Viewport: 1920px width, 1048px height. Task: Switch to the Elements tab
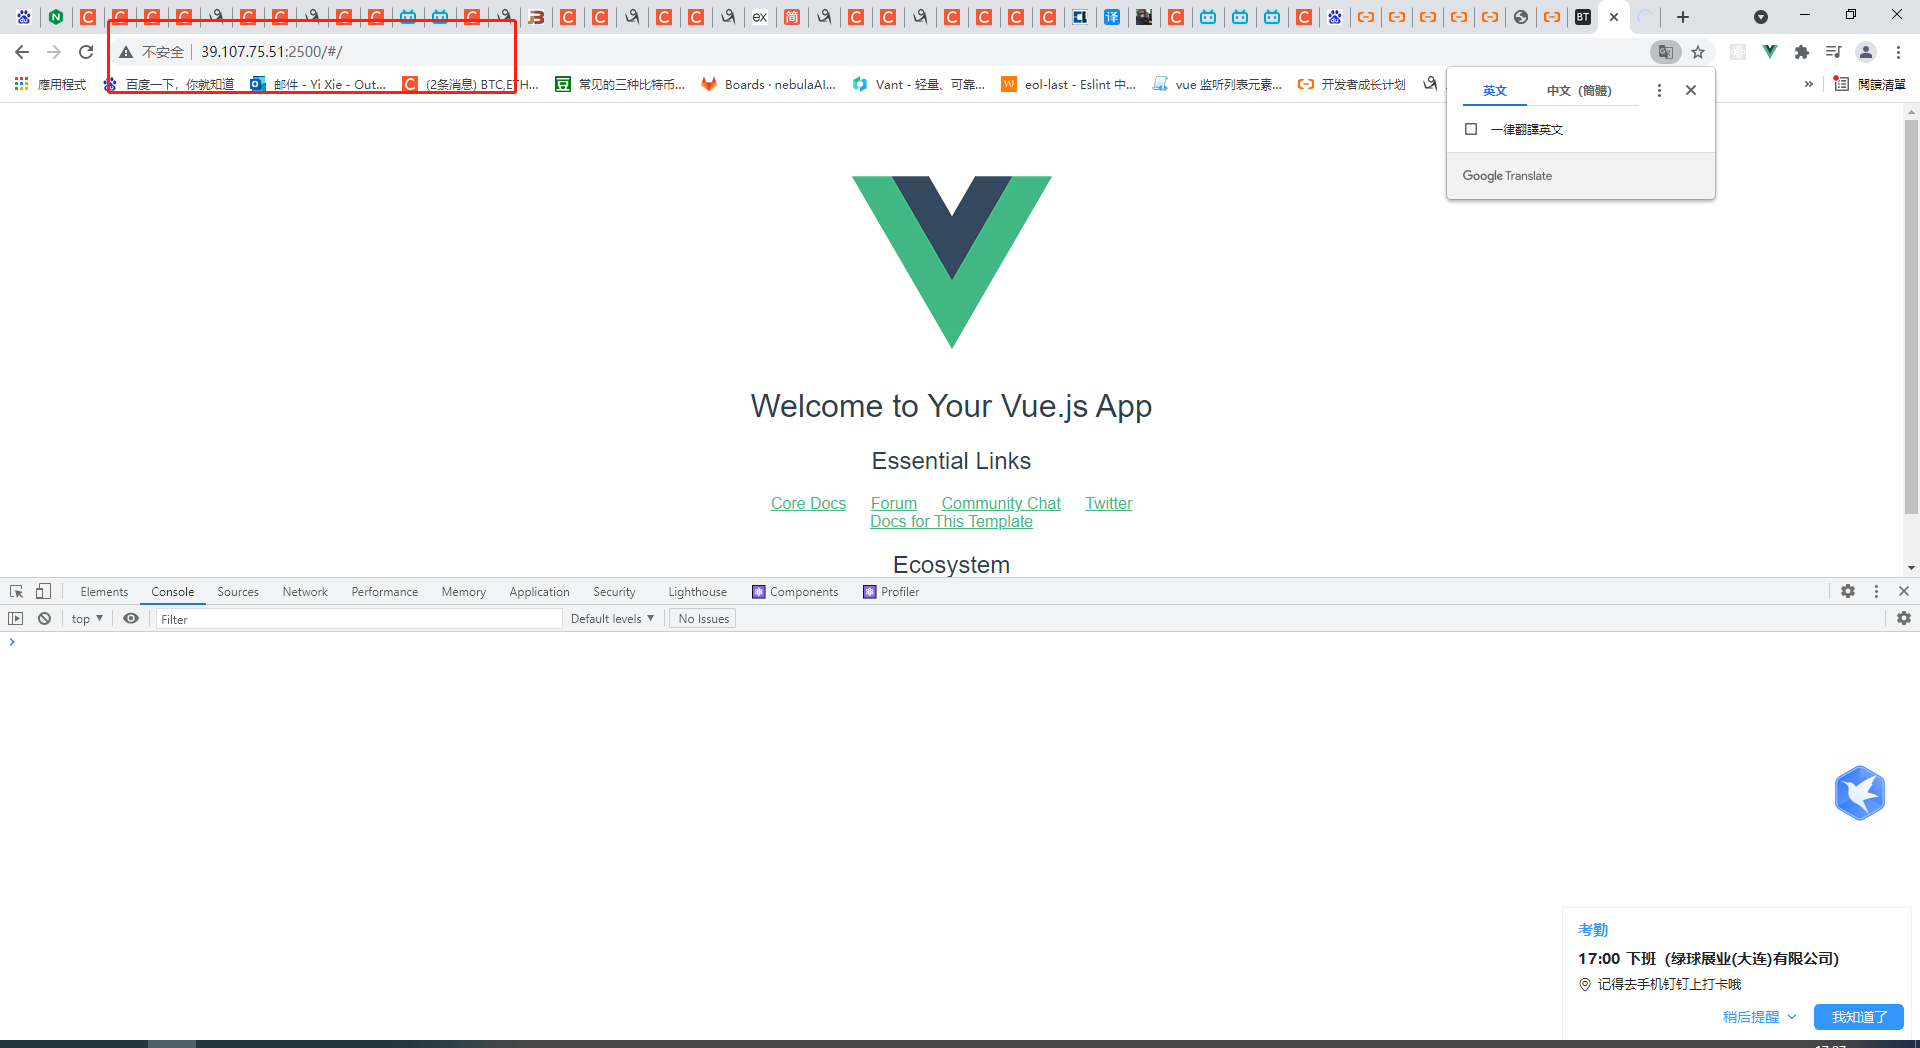104,592
